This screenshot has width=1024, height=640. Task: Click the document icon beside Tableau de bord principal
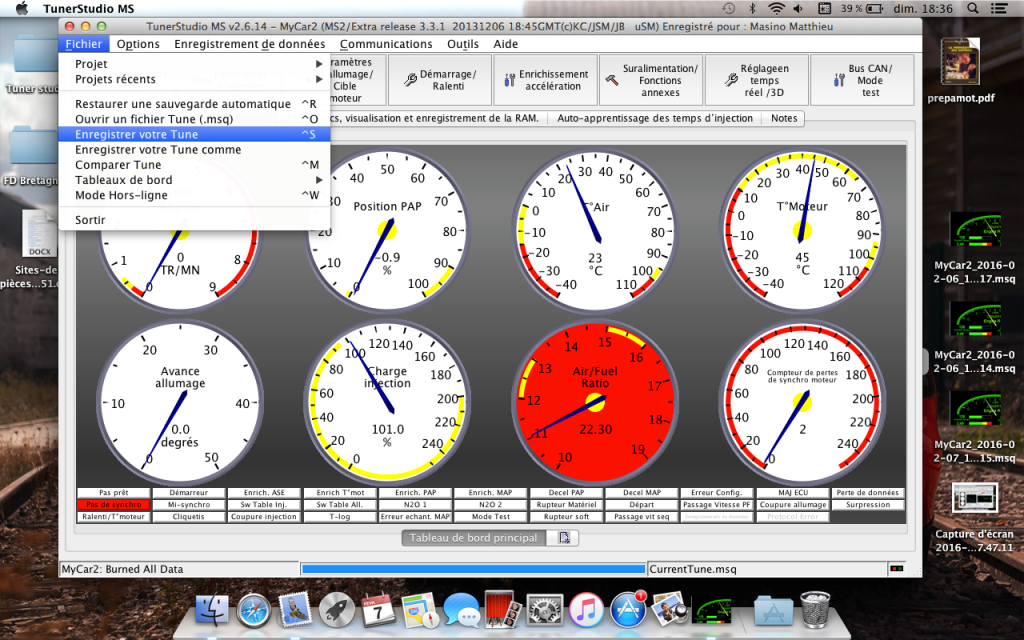[x=564, y=537]
